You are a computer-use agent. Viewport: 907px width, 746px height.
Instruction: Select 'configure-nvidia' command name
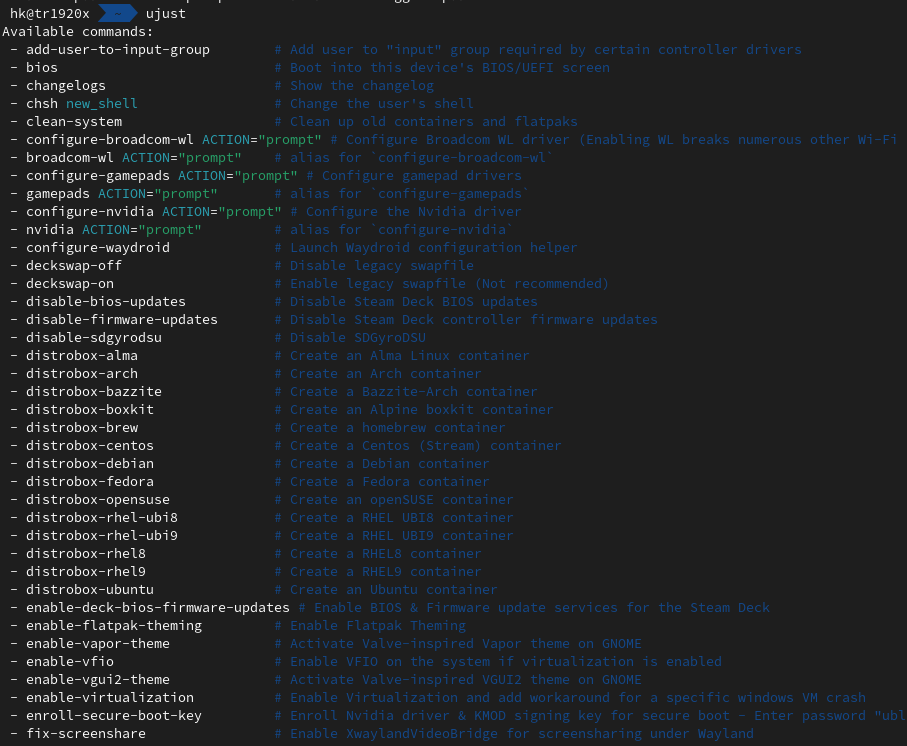(90, 211)
